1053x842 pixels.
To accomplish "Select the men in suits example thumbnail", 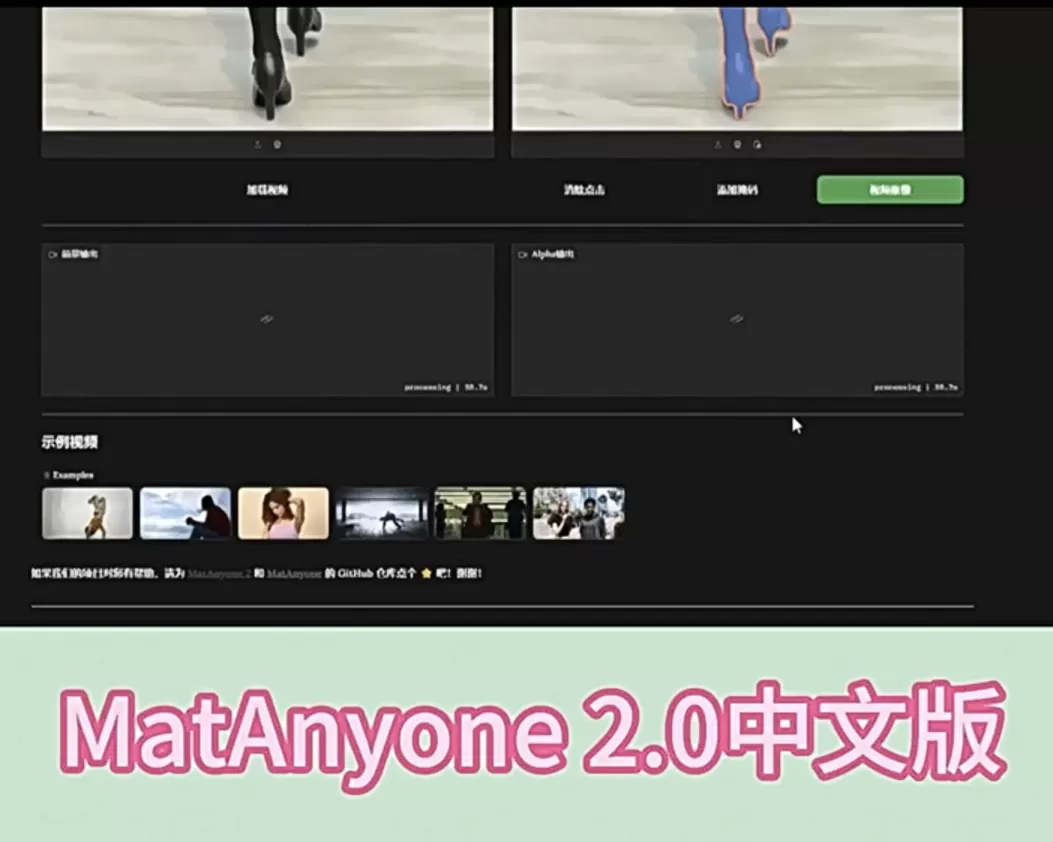I will (x=480, y=513).
